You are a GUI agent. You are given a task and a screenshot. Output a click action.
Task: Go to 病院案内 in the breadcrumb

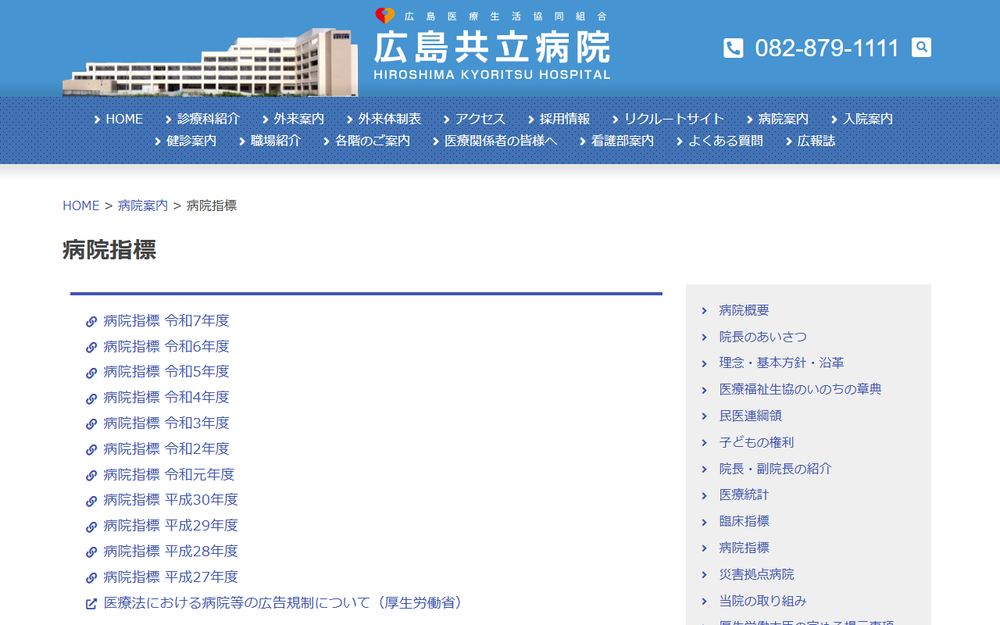(143, 205)
